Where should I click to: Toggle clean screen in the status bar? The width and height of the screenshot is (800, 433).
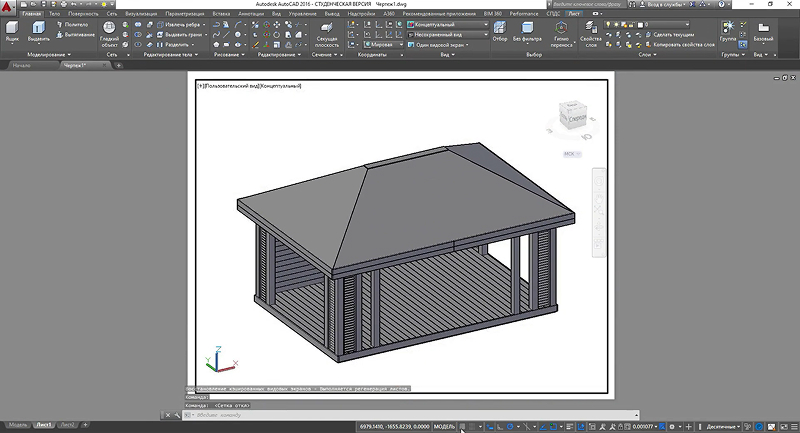pos(784,426)
